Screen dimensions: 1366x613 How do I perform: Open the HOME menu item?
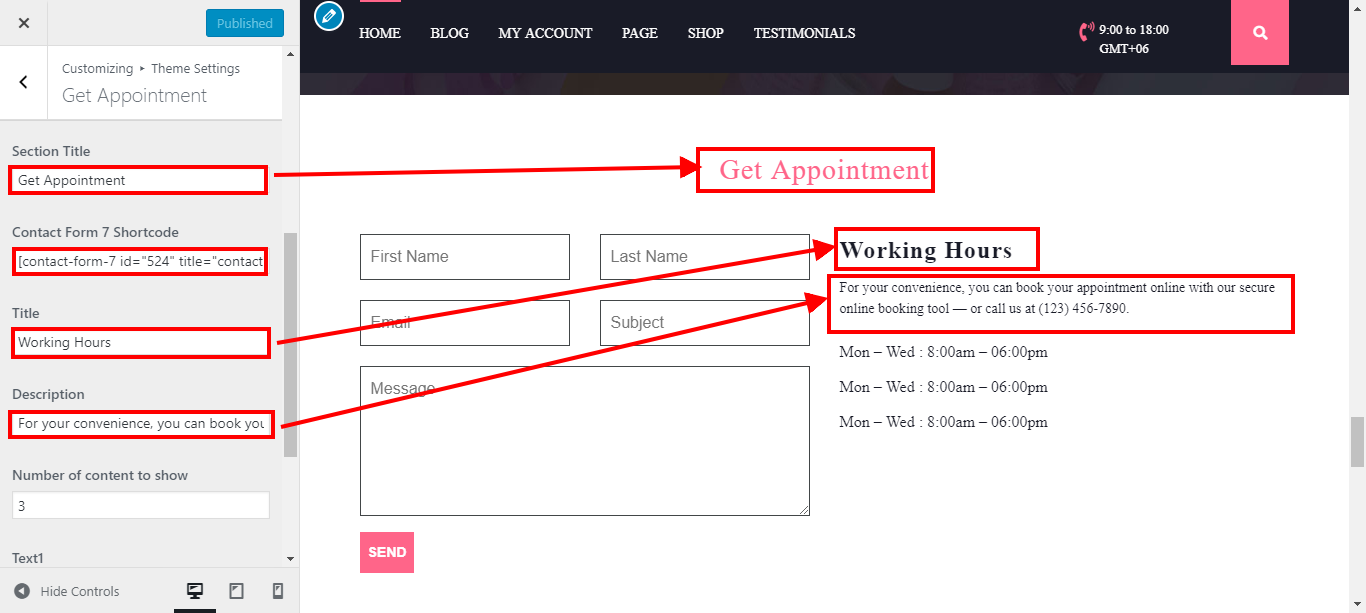pyautogui.click(x=379, y=33)
